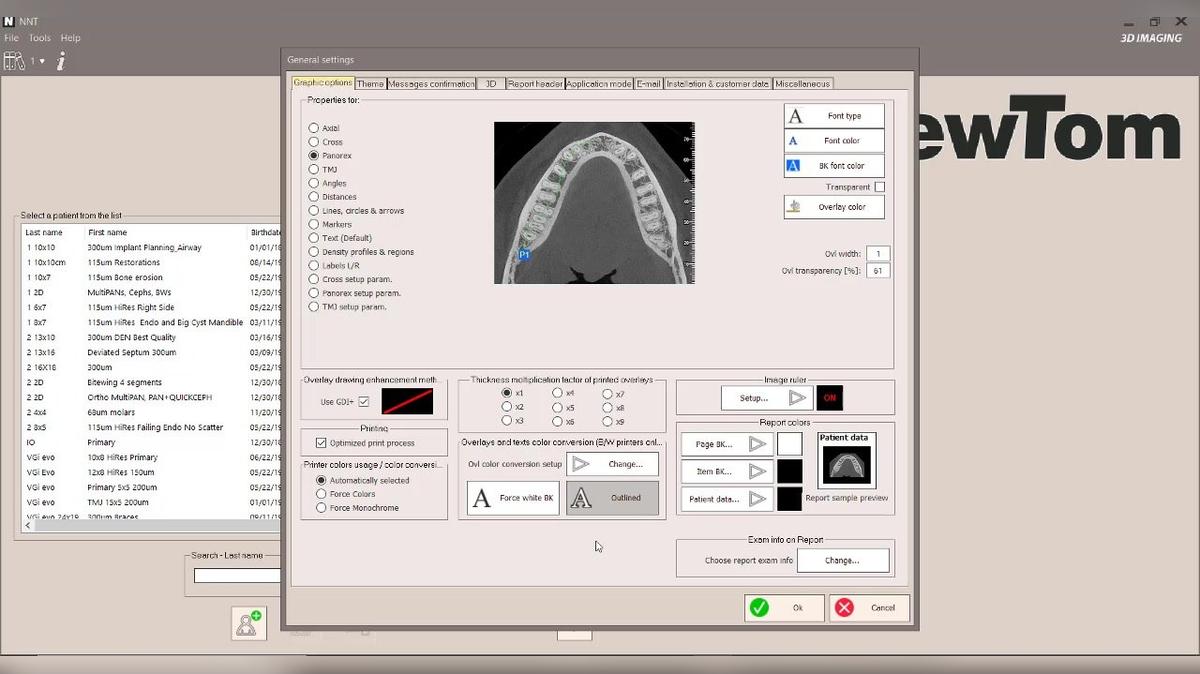Screen dimensions: 1200x674
Task: Click the arrow icon on Item BK button
Action: (758, 471)
